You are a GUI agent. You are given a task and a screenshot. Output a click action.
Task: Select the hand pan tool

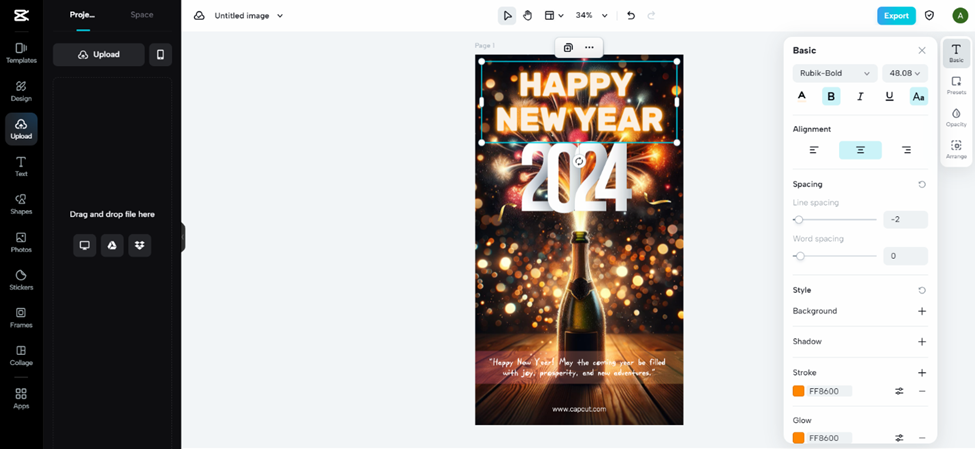(527, 16)
